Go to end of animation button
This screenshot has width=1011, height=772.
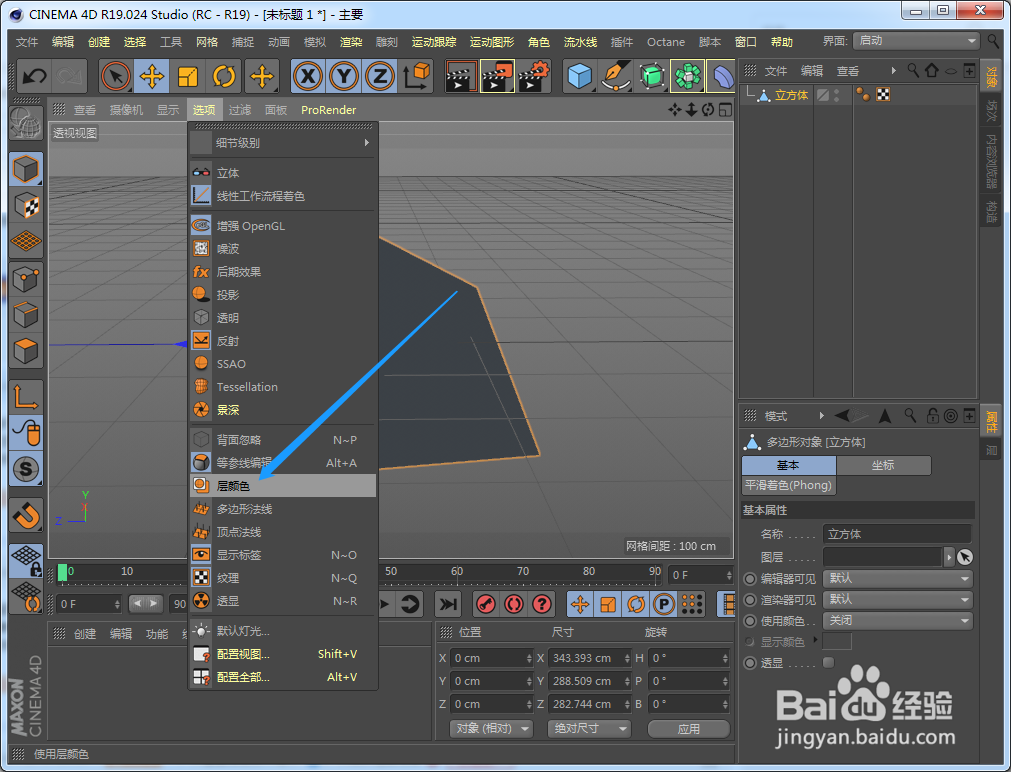pos(447,604)
